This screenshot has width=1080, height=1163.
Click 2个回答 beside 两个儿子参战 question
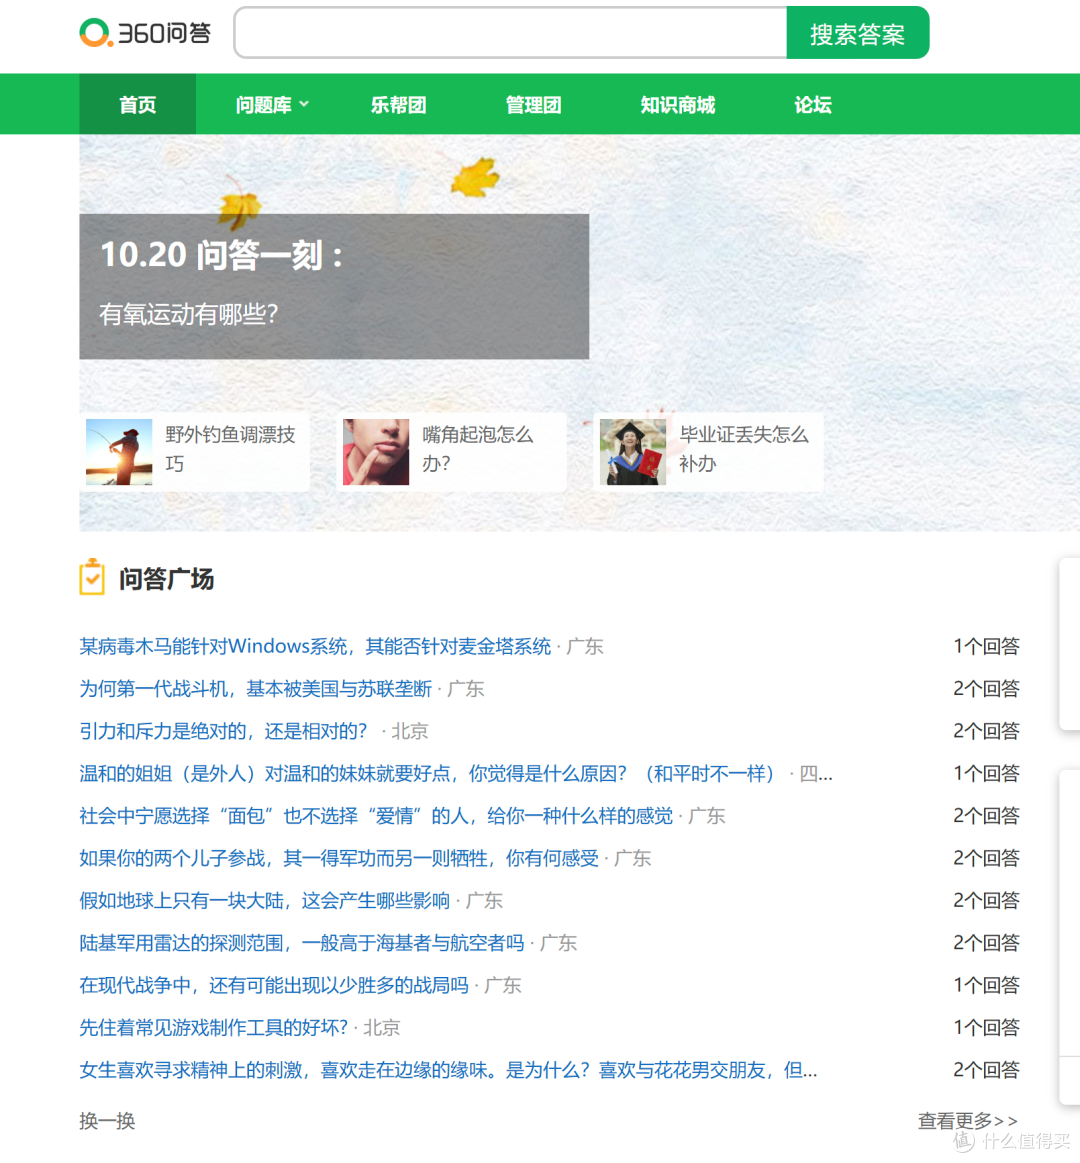click(x=986, y=858)
